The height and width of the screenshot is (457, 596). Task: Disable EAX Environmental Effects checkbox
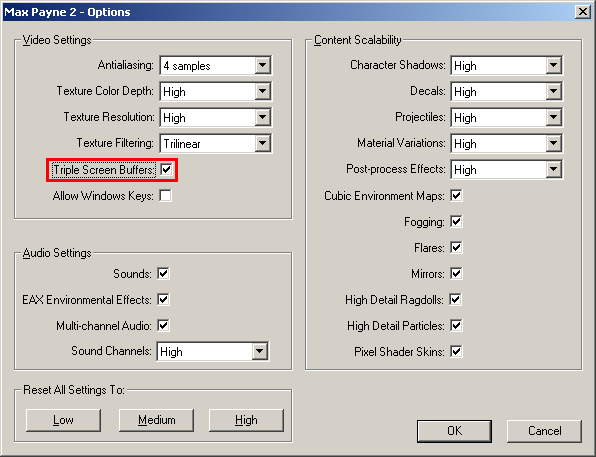coord(163,299)
